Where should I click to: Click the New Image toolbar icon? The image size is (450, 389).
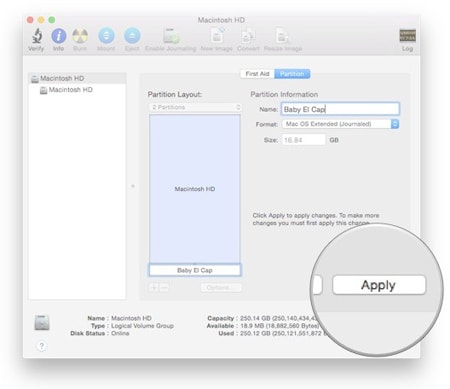(x=217, y=36)
